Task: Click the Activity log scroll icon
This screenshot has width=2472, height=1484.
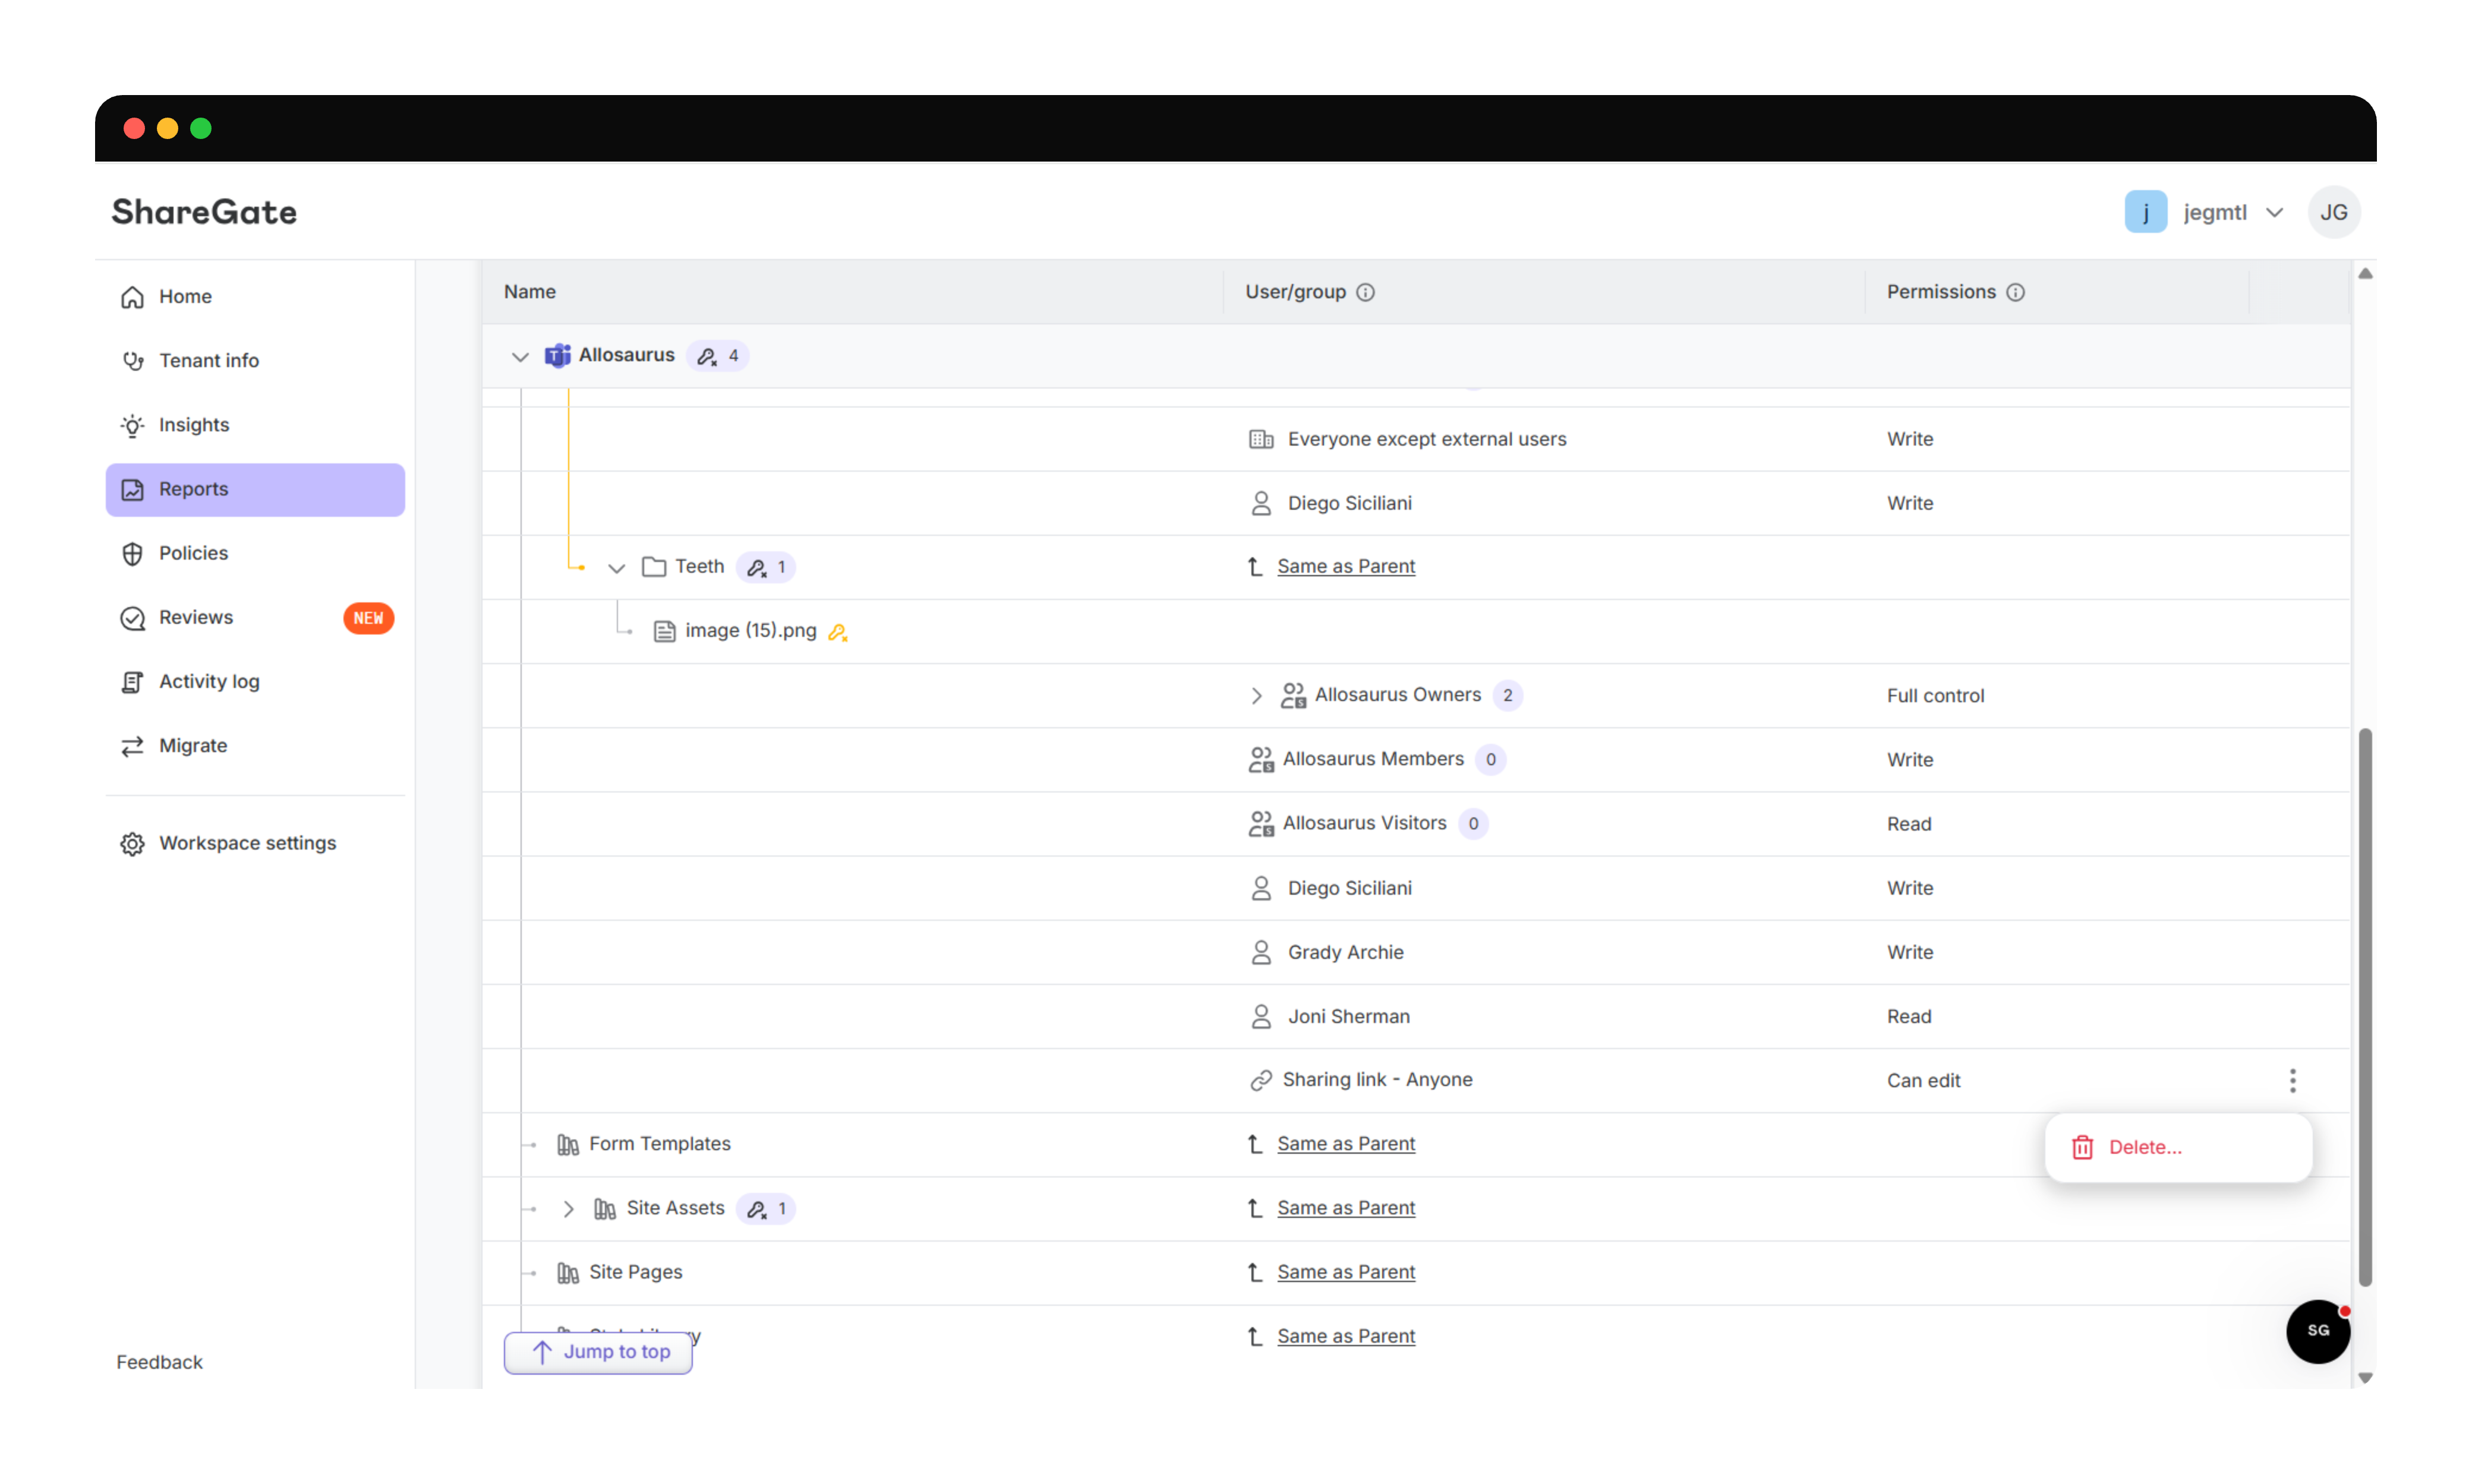Action: click(x=132, y=682)
